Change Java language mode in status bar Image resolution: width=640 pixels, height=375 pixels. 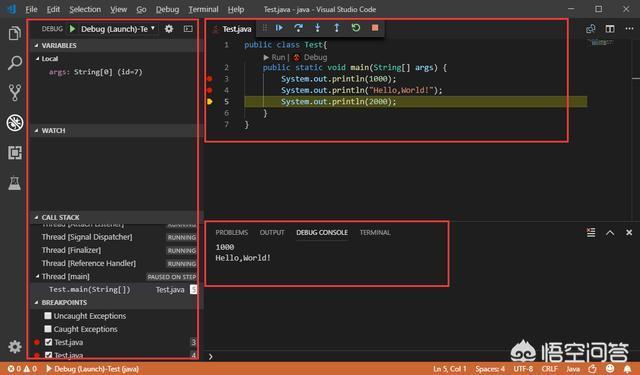point(573,369)
